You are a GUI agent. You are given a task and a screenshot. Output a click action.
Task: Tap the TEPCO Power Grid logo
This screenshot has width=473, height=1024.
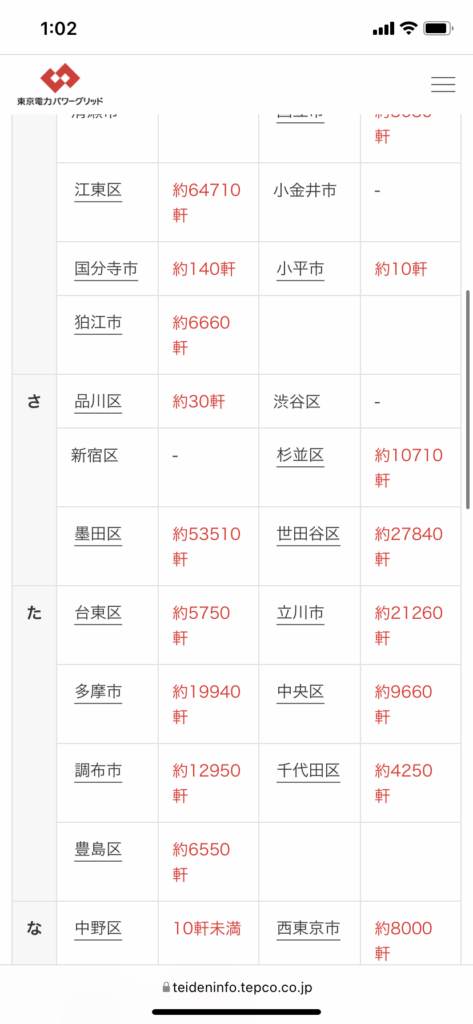(x=60, y=85)
